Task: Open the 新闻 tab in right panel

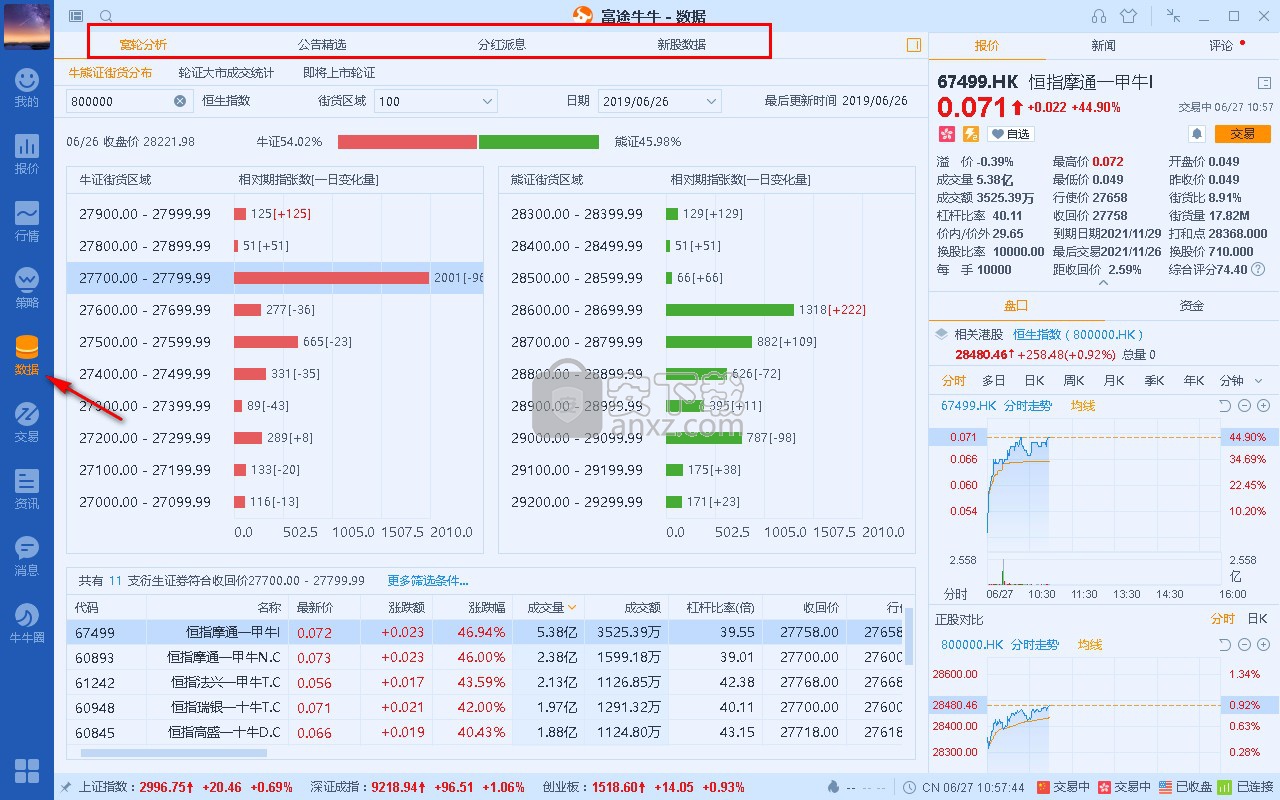Action: [1103, 46]
